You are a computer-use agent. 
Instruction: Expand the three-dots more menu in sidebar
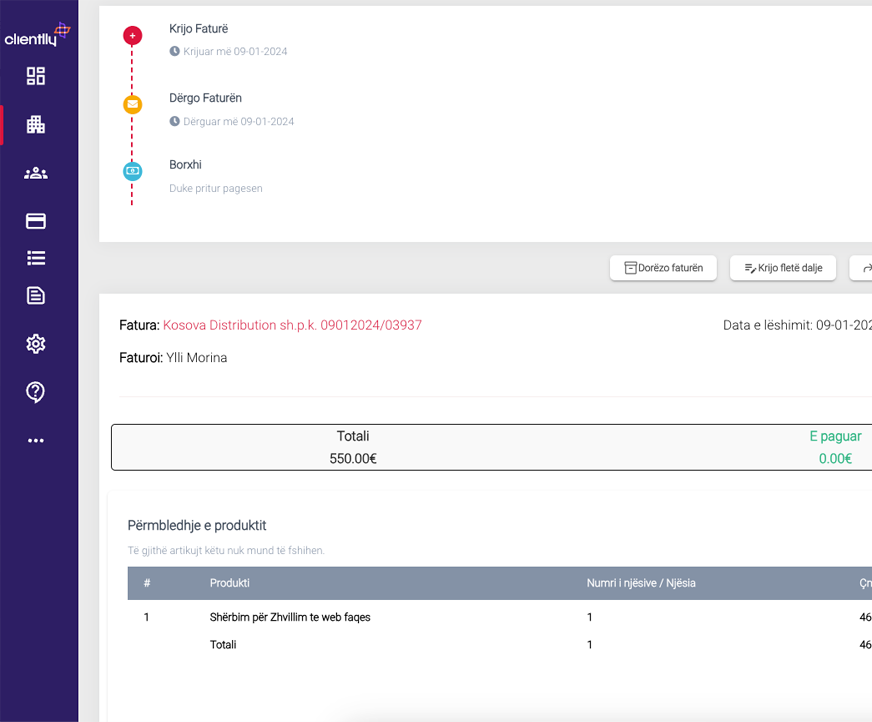(x=36, y=440)
